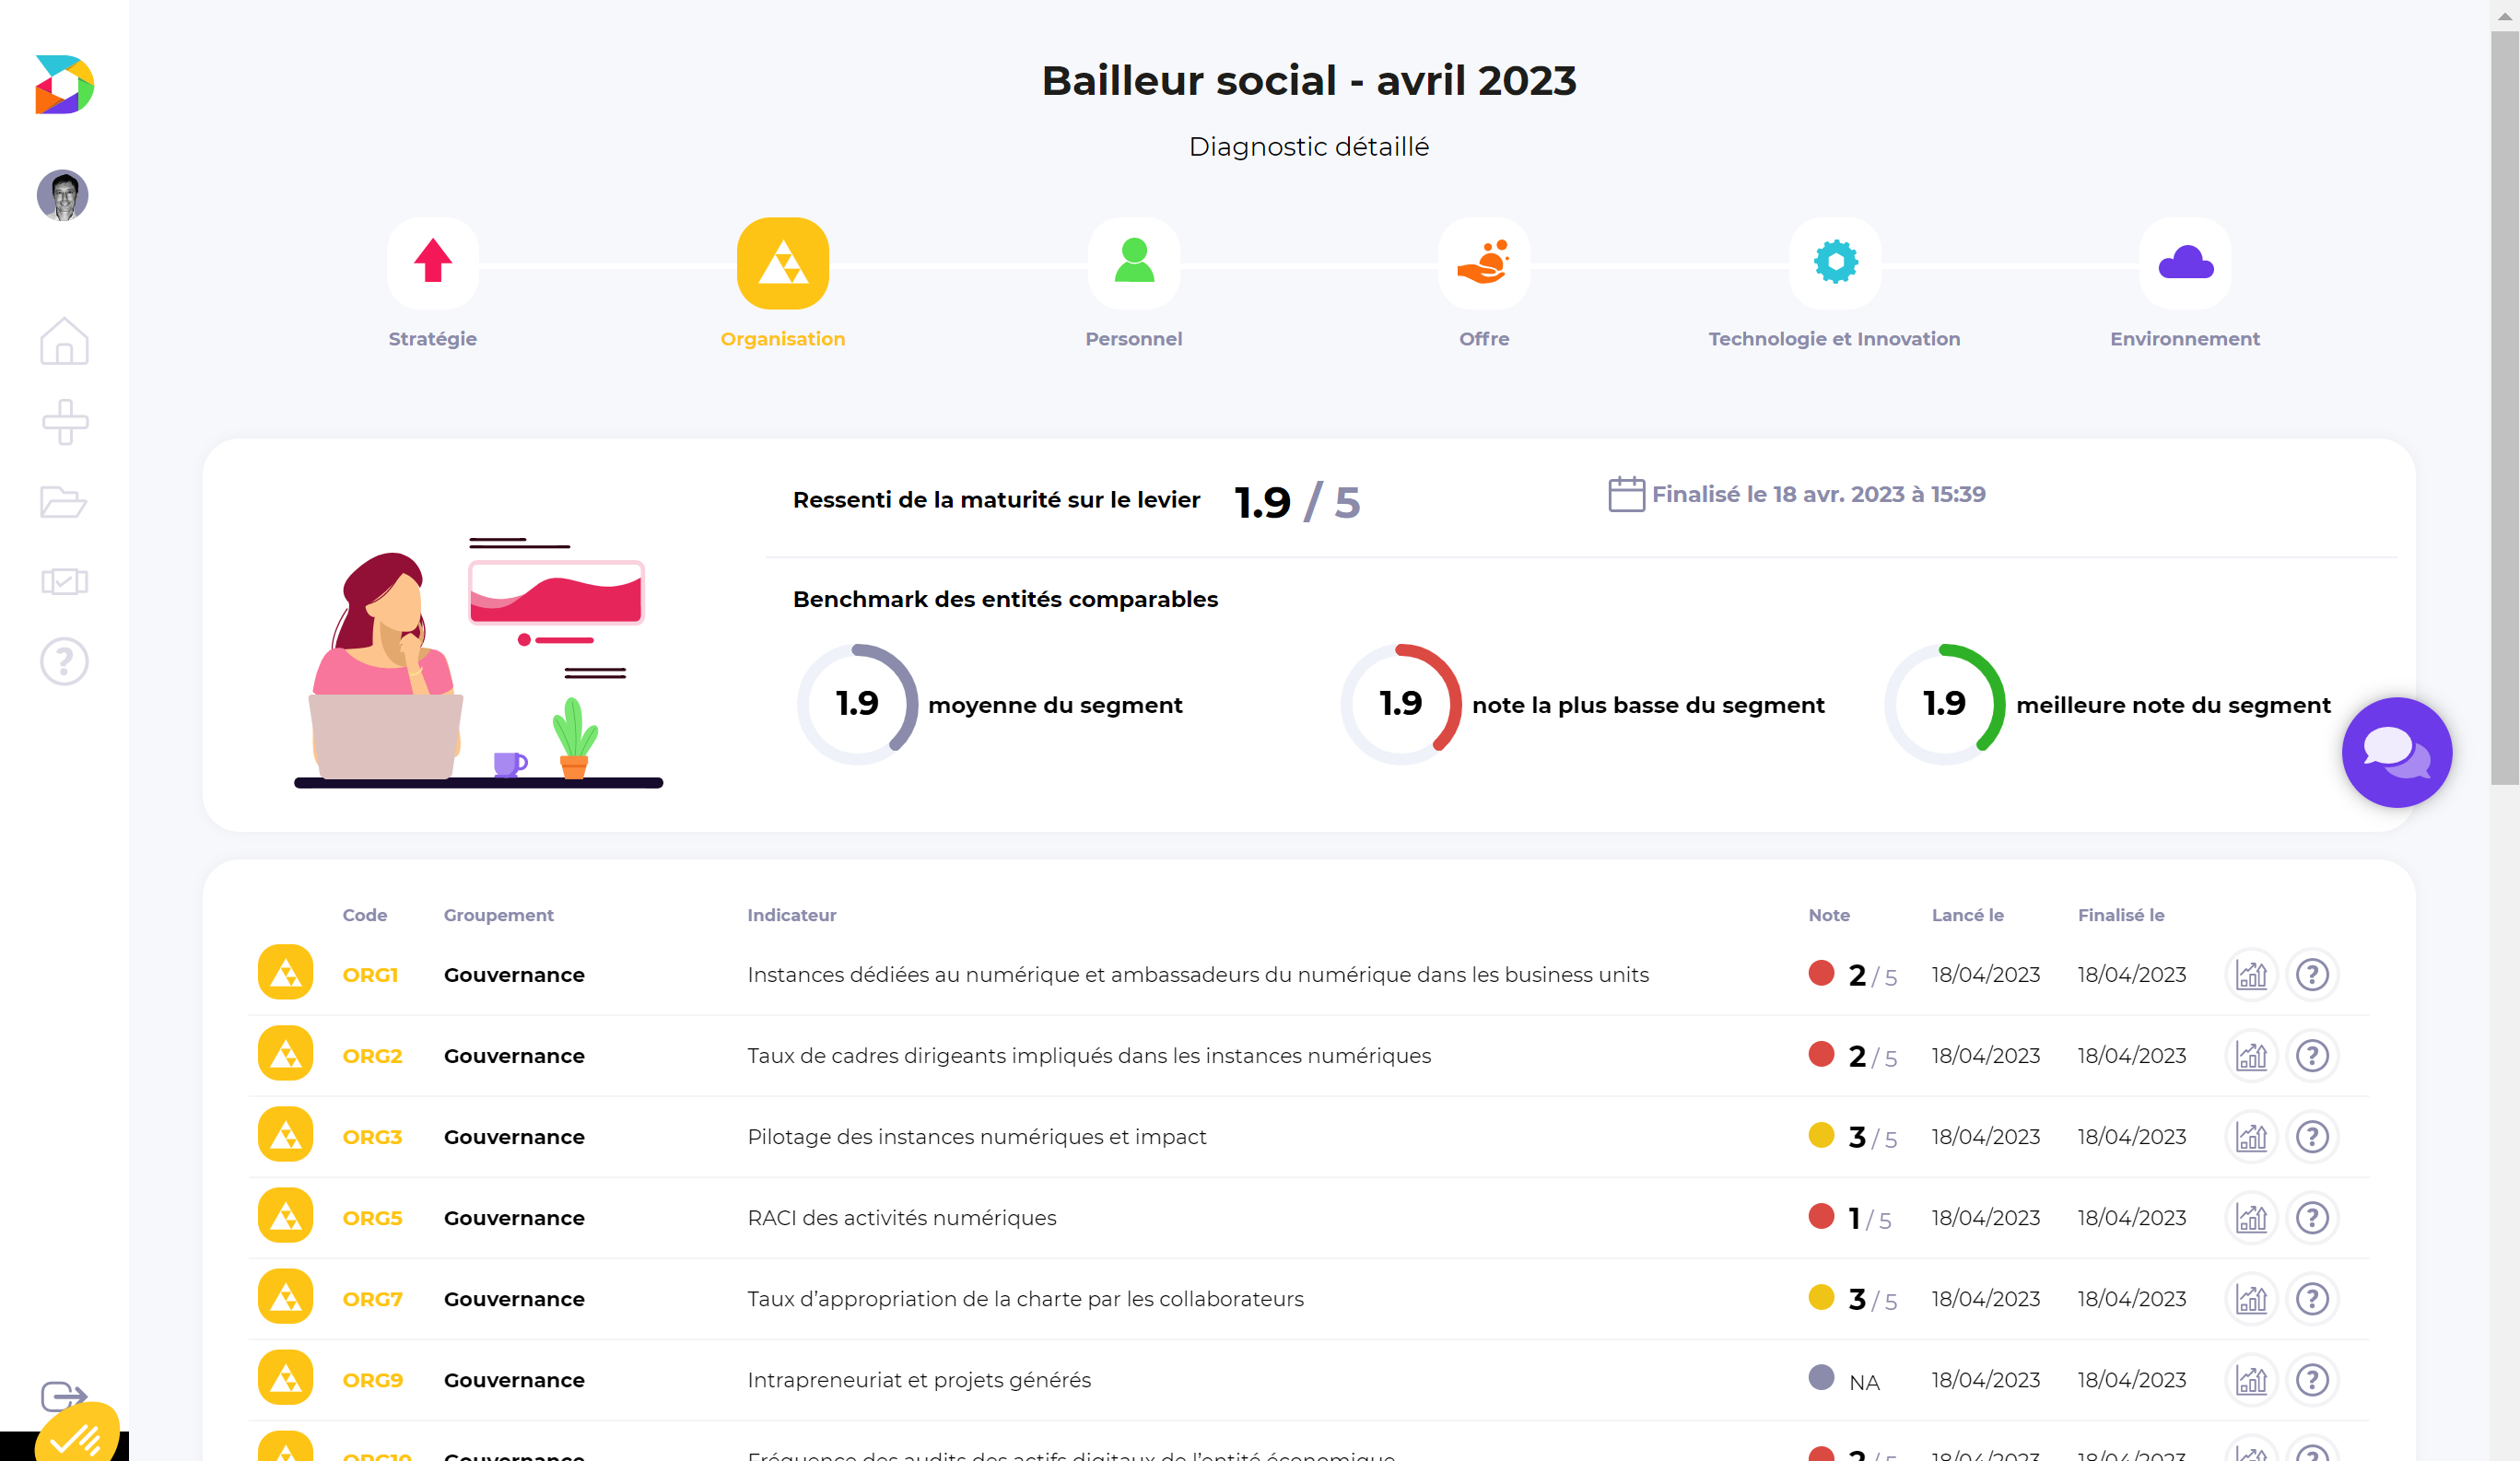2520x1461 pixels.
Task: Switch to the Personnel tab
Action: click(1133, 264)
